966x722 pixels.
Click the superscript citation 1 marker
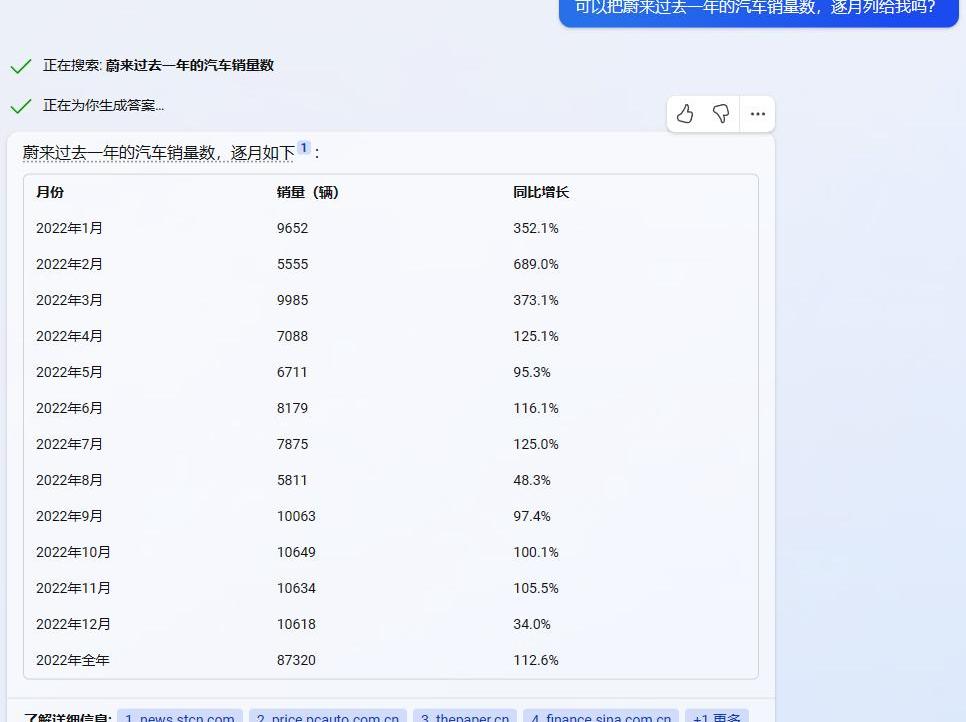coord(304,148)
